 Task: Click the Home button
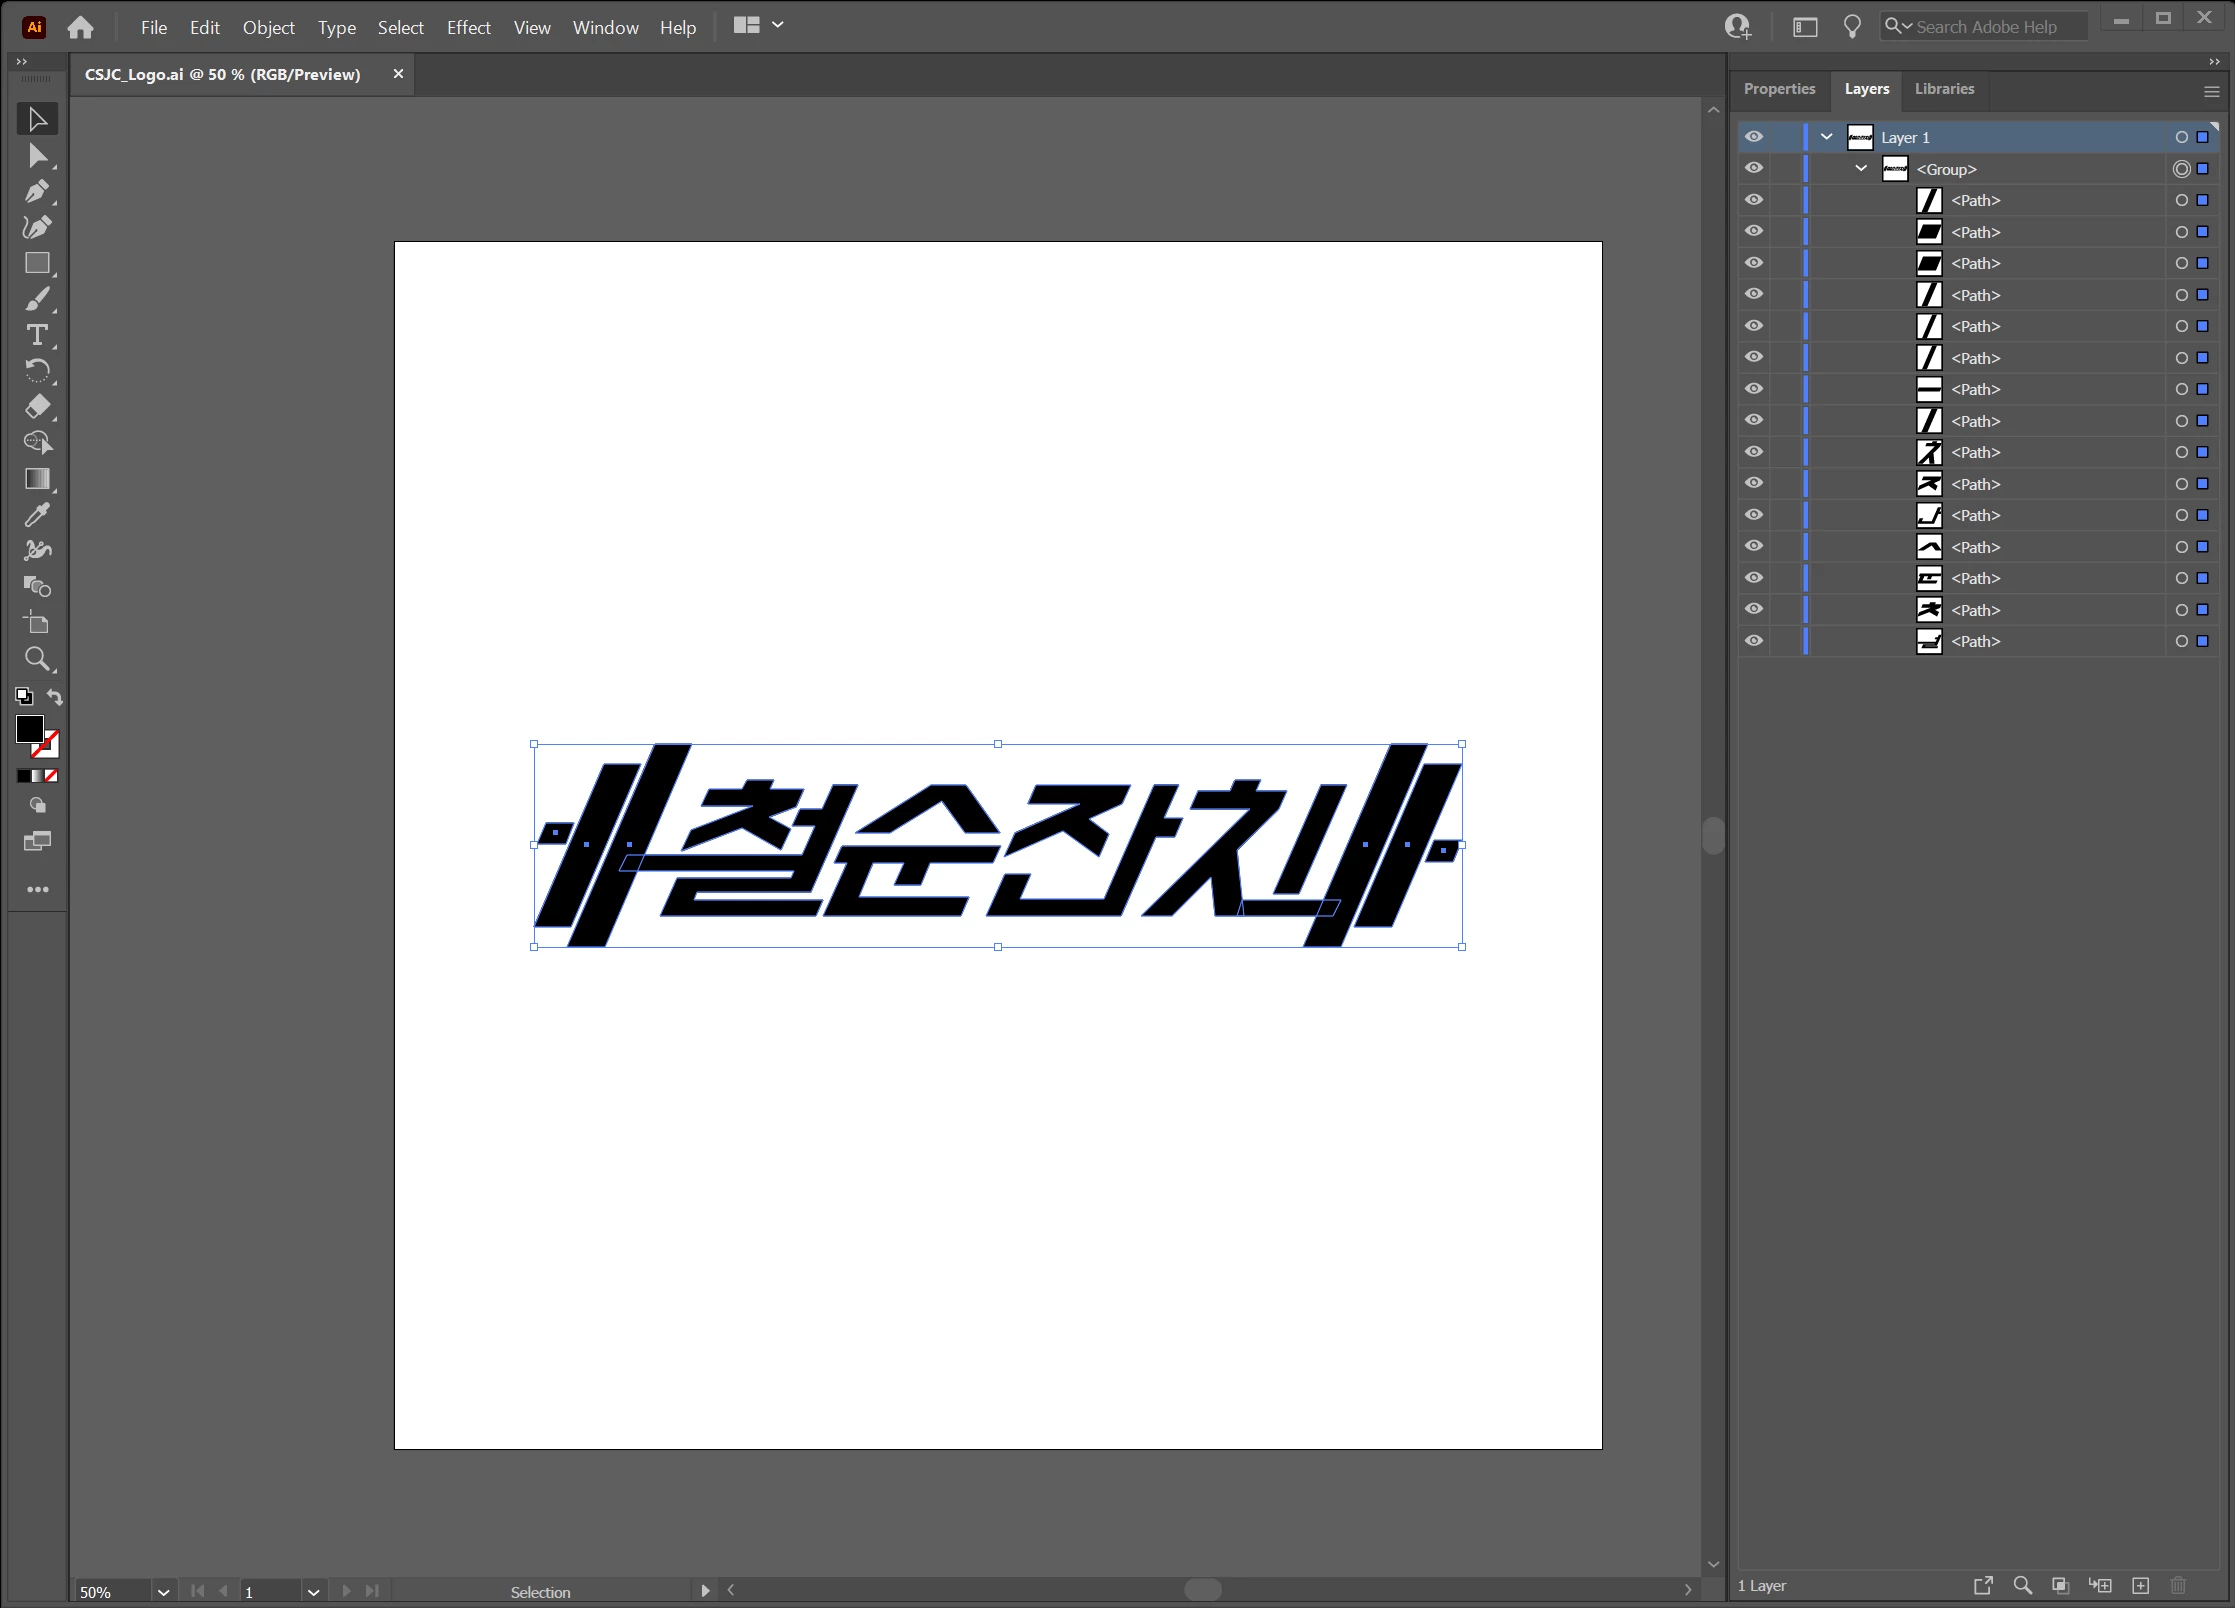coord(80,27)
